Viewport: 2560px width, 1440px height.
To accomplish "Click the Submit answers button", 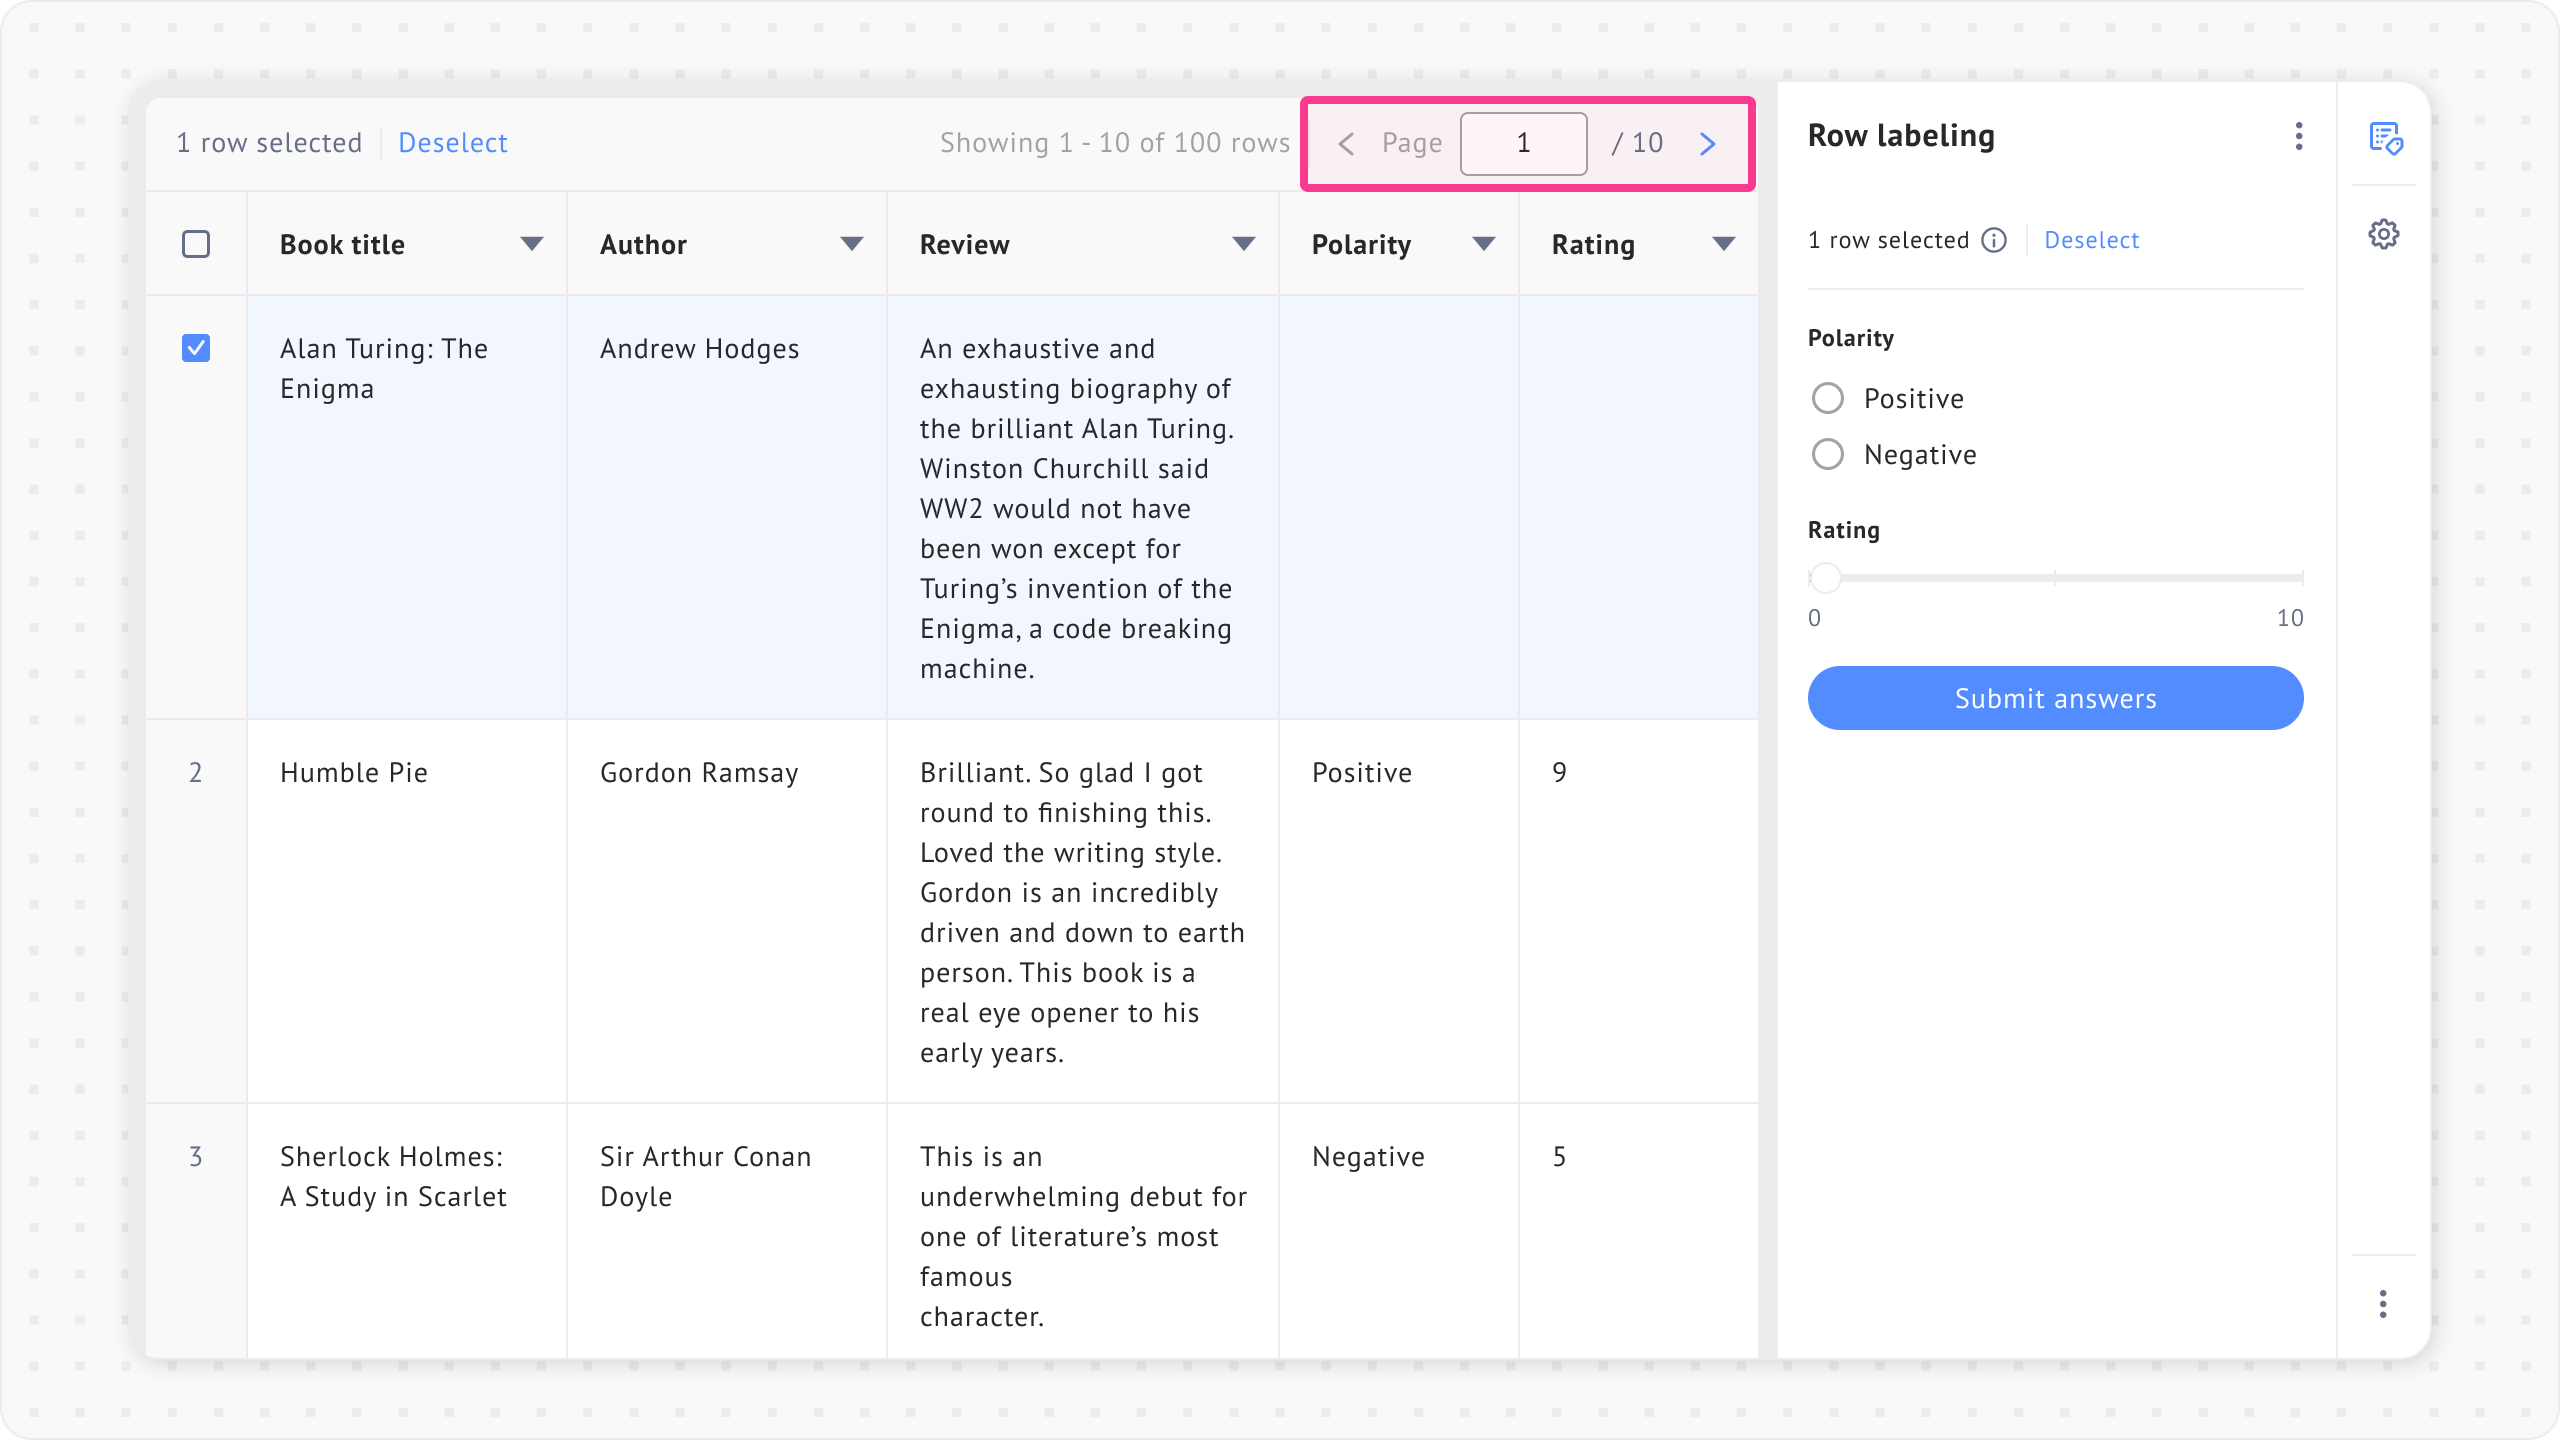I will [x=2055, y=698].
